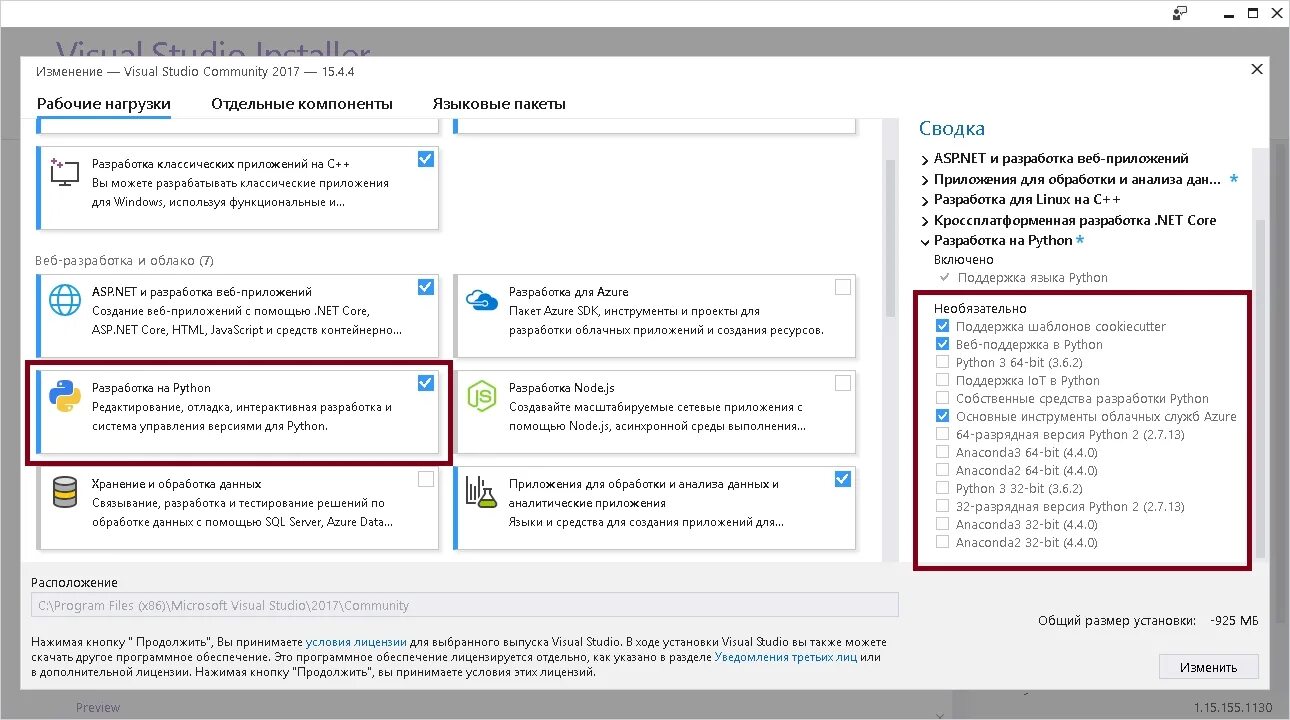Click the Python logo icon
This screenshot has height=720, width=1290.
[x=64, y=396]
